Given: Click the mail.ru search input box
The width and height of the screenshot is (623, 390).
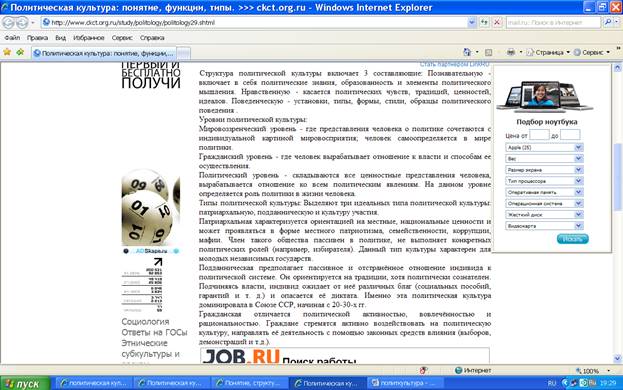Looking at the screenshot, I should [x=553, y=23].
